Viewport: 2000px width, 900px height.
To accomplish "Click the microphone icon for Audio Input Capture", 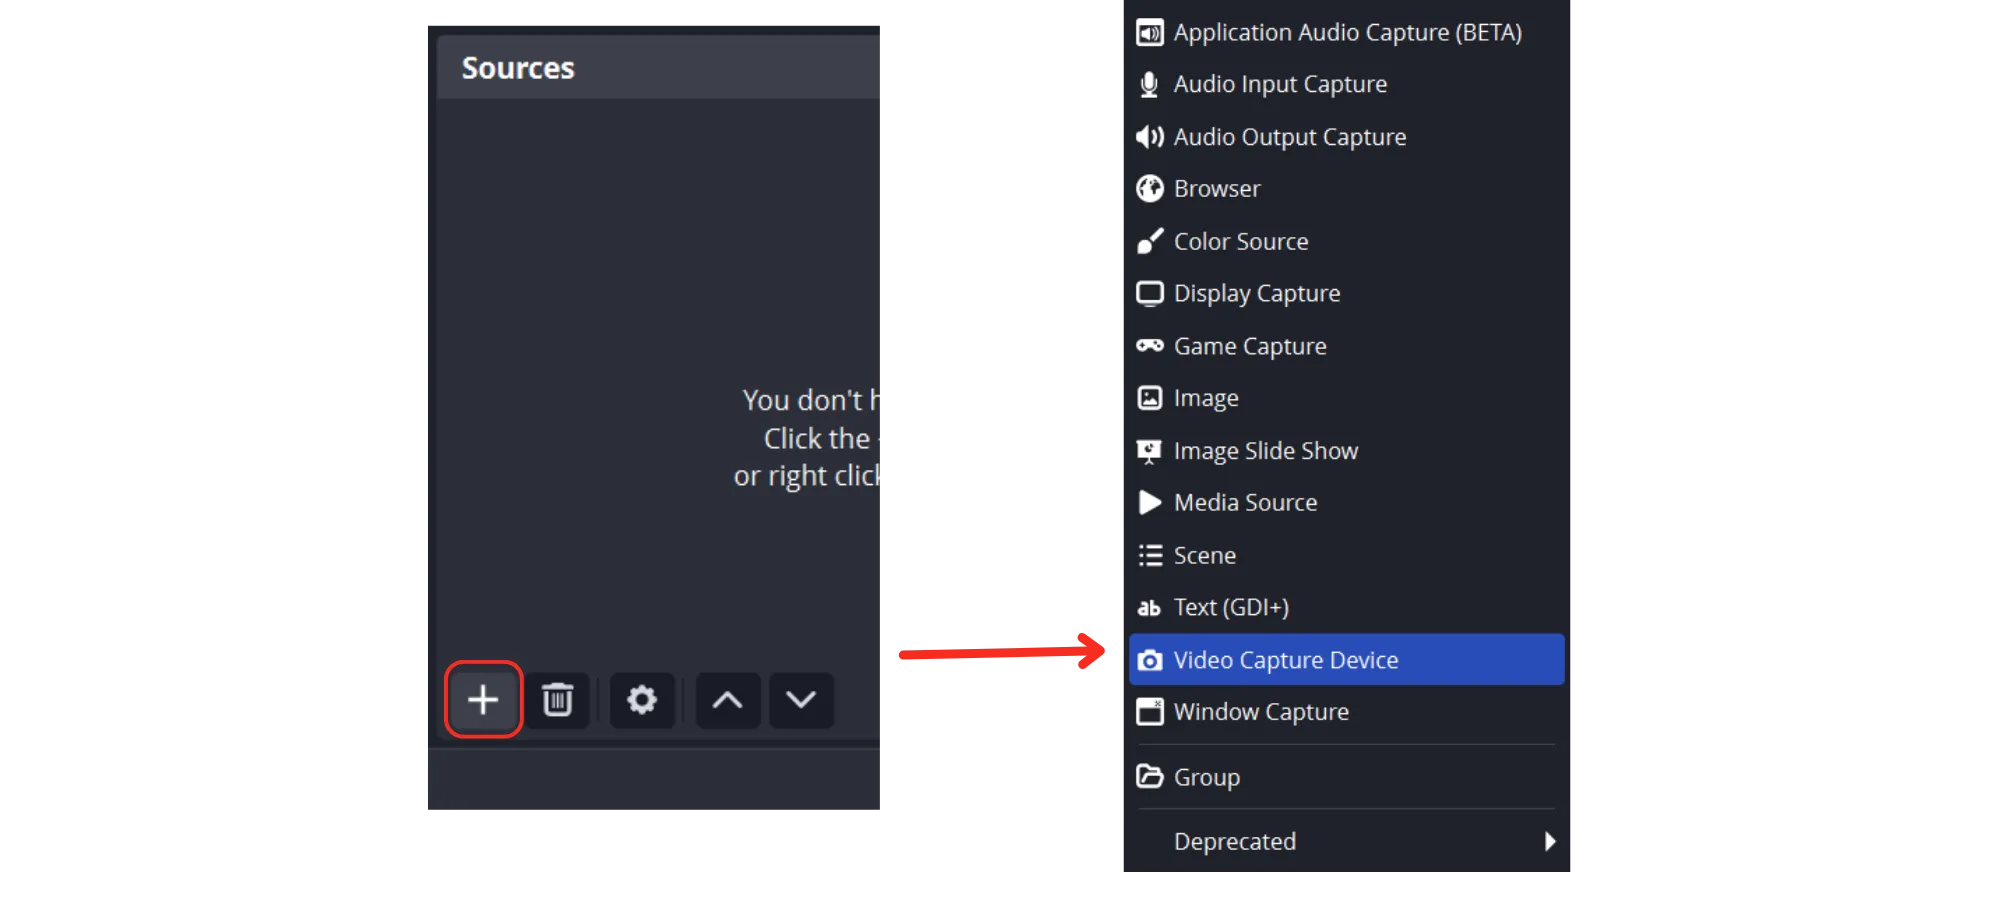I will 1150,85.
